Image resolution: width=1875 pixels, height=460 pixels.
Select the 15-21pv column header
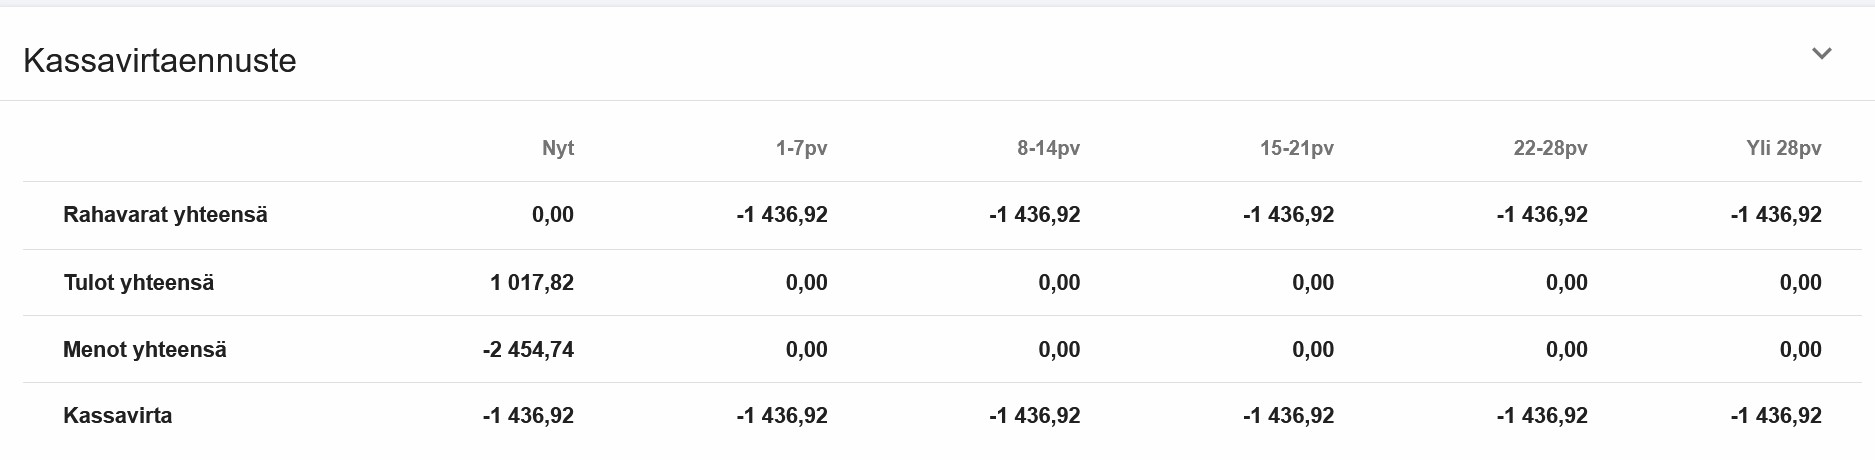tap(1297, 148)
